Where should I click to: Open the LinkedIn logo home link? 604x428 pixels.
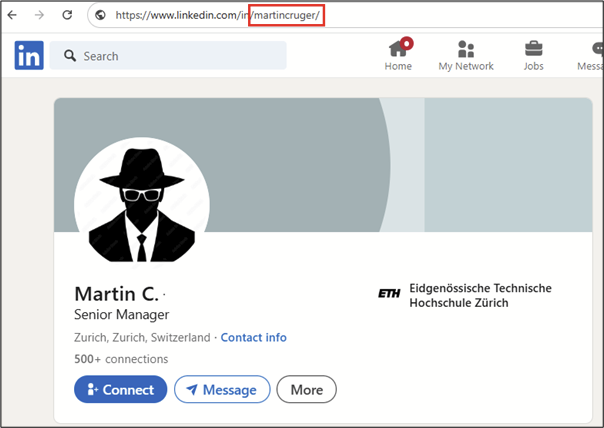29,55
